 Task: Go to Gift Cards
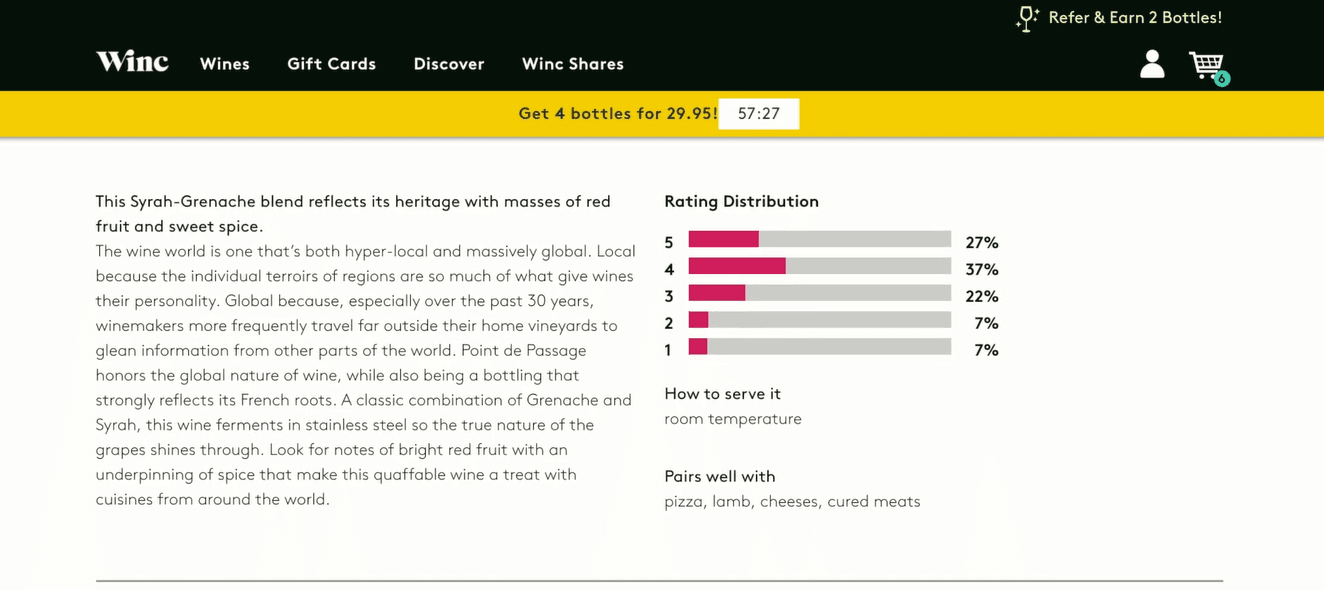point(332,64)
